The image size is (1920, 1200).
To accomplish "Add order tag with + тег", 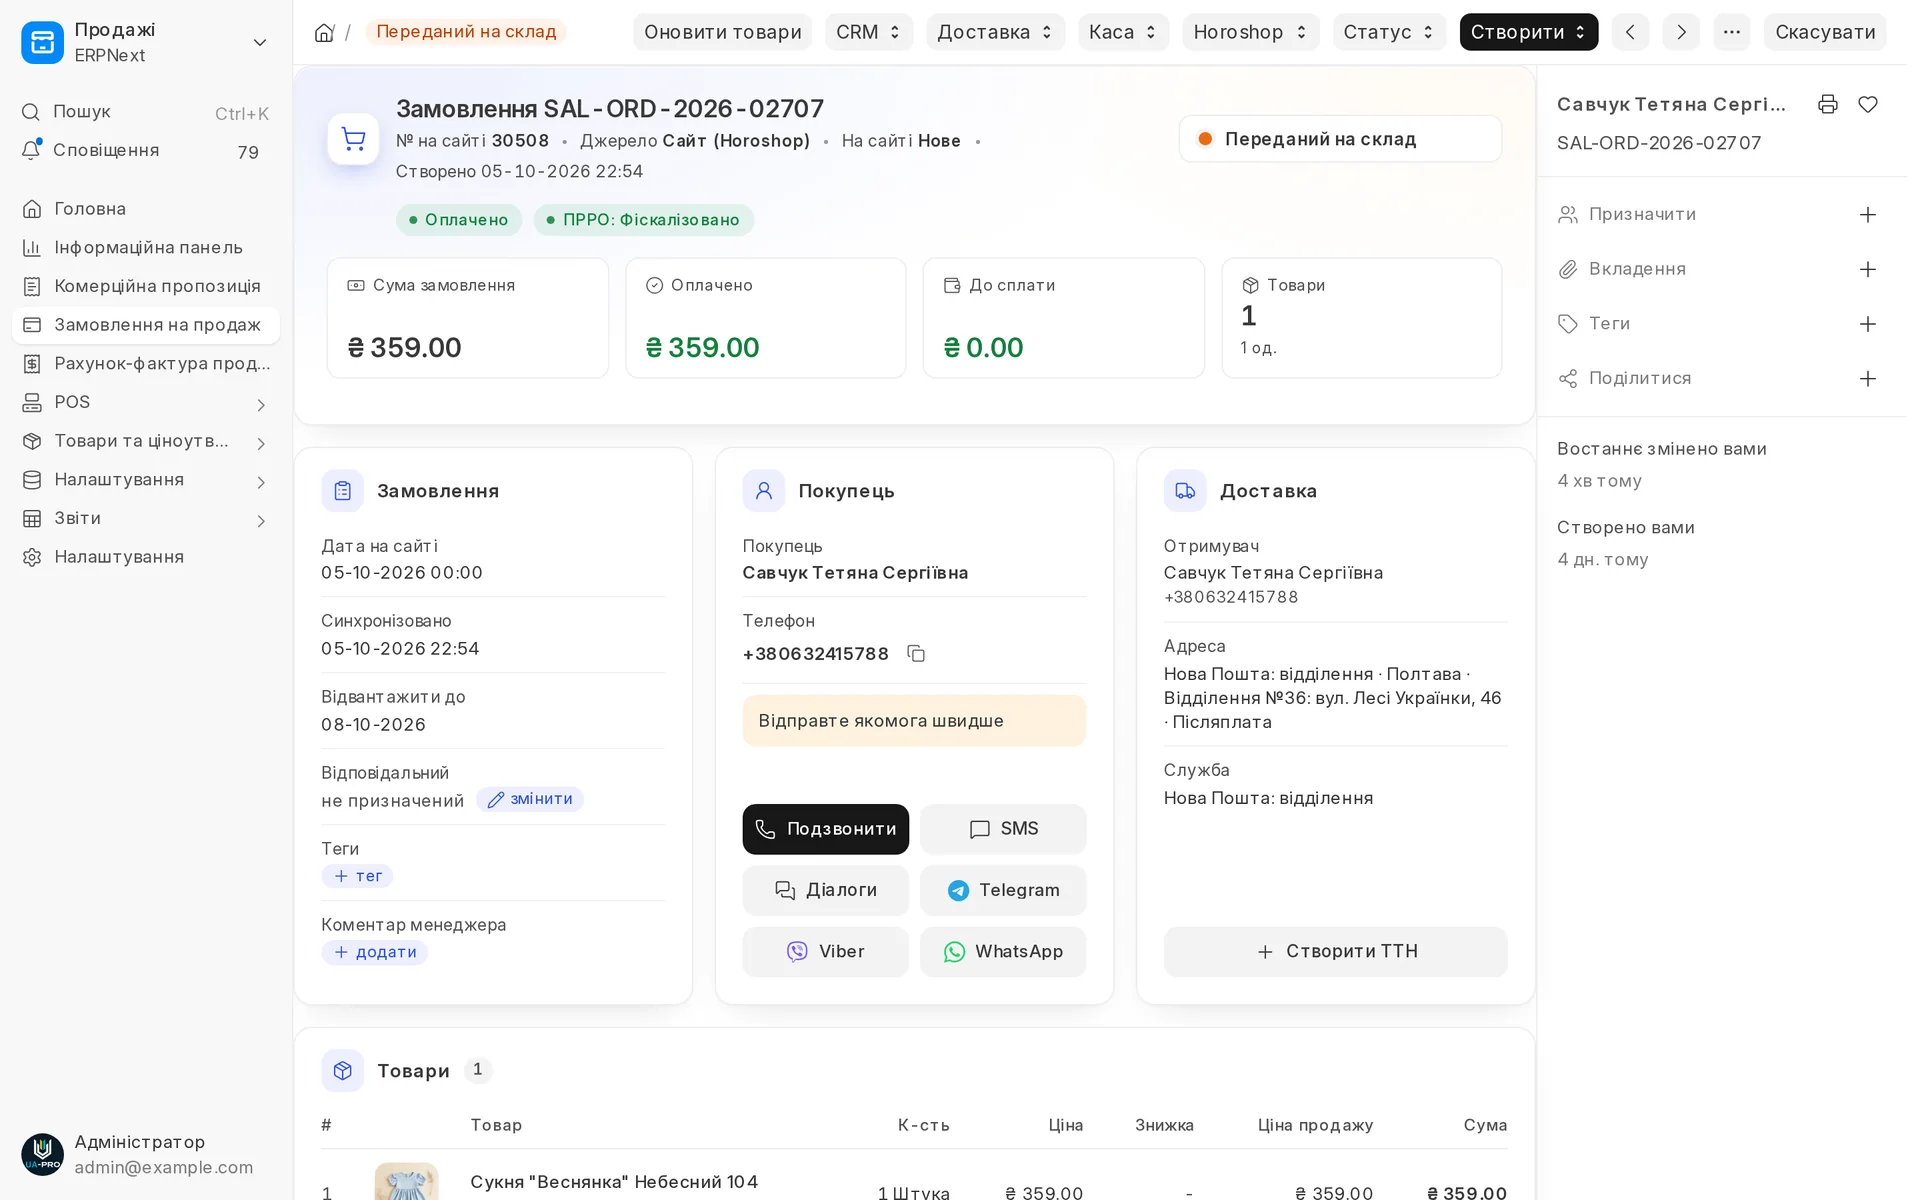I will pyautogui.click(x=357, y=876).
